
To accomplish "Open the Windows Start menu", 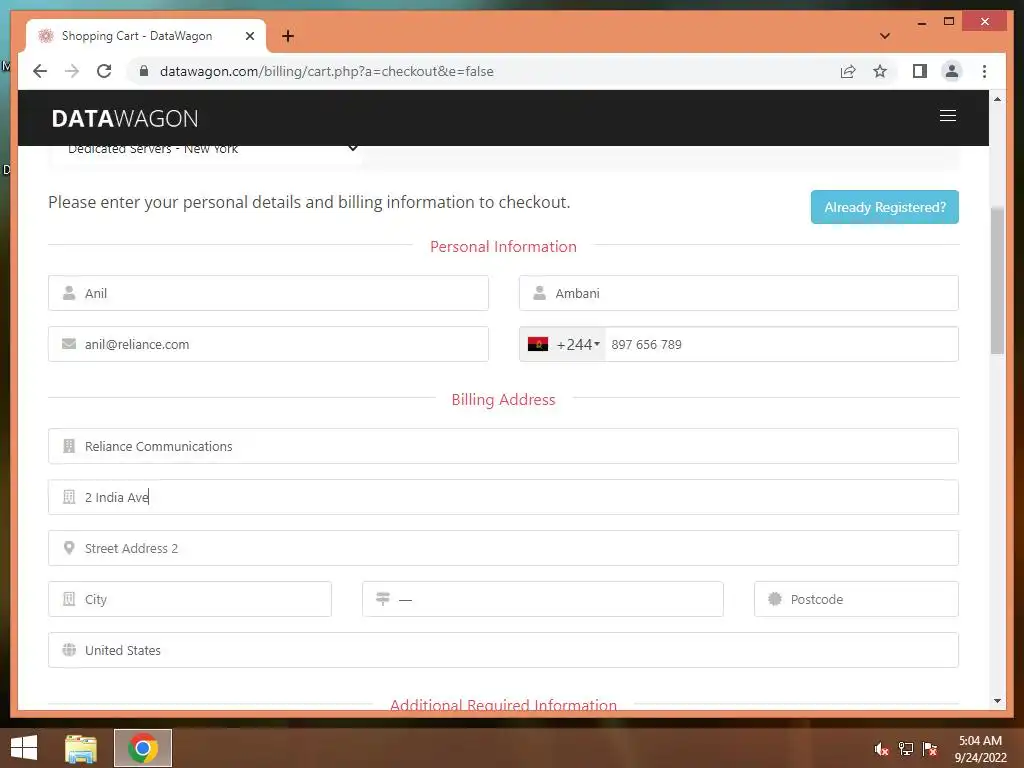I will point(24,748).
